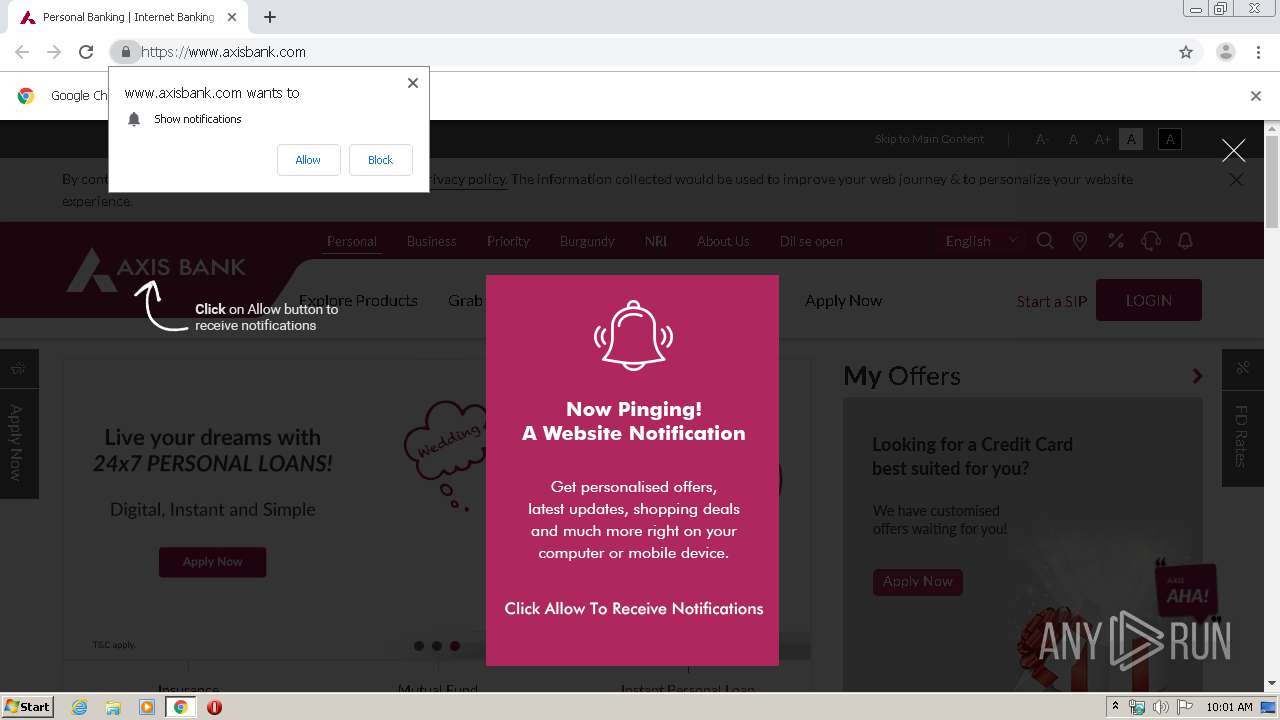Expand the English language dropdown
Viewport: 1280px width, 720px height.
[x=981, y=241]
